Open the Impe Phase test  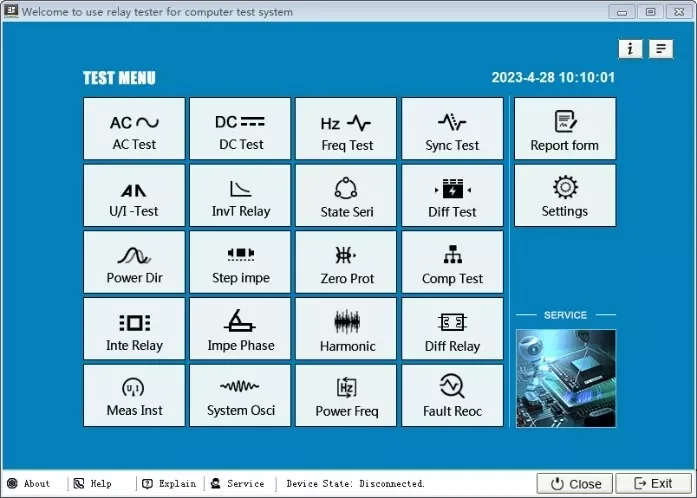tap(240, 329)
